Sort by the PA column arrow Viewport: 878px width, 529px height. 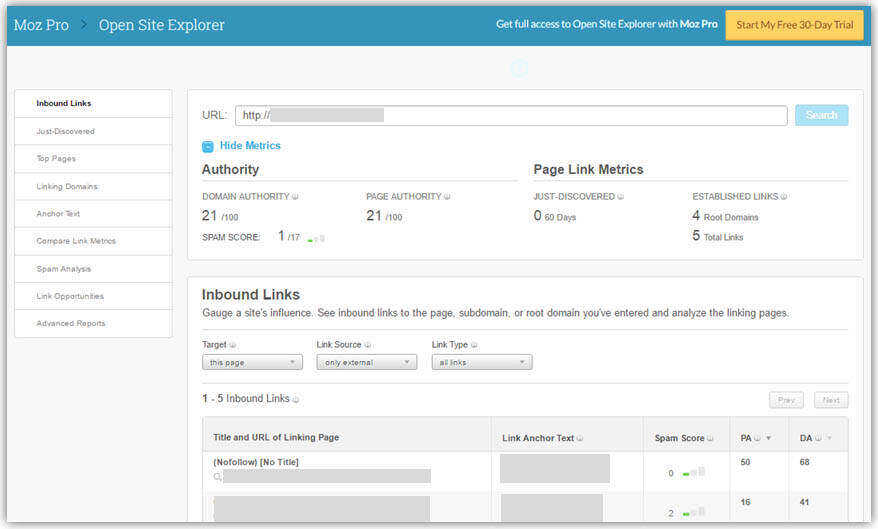pos(768,438)
